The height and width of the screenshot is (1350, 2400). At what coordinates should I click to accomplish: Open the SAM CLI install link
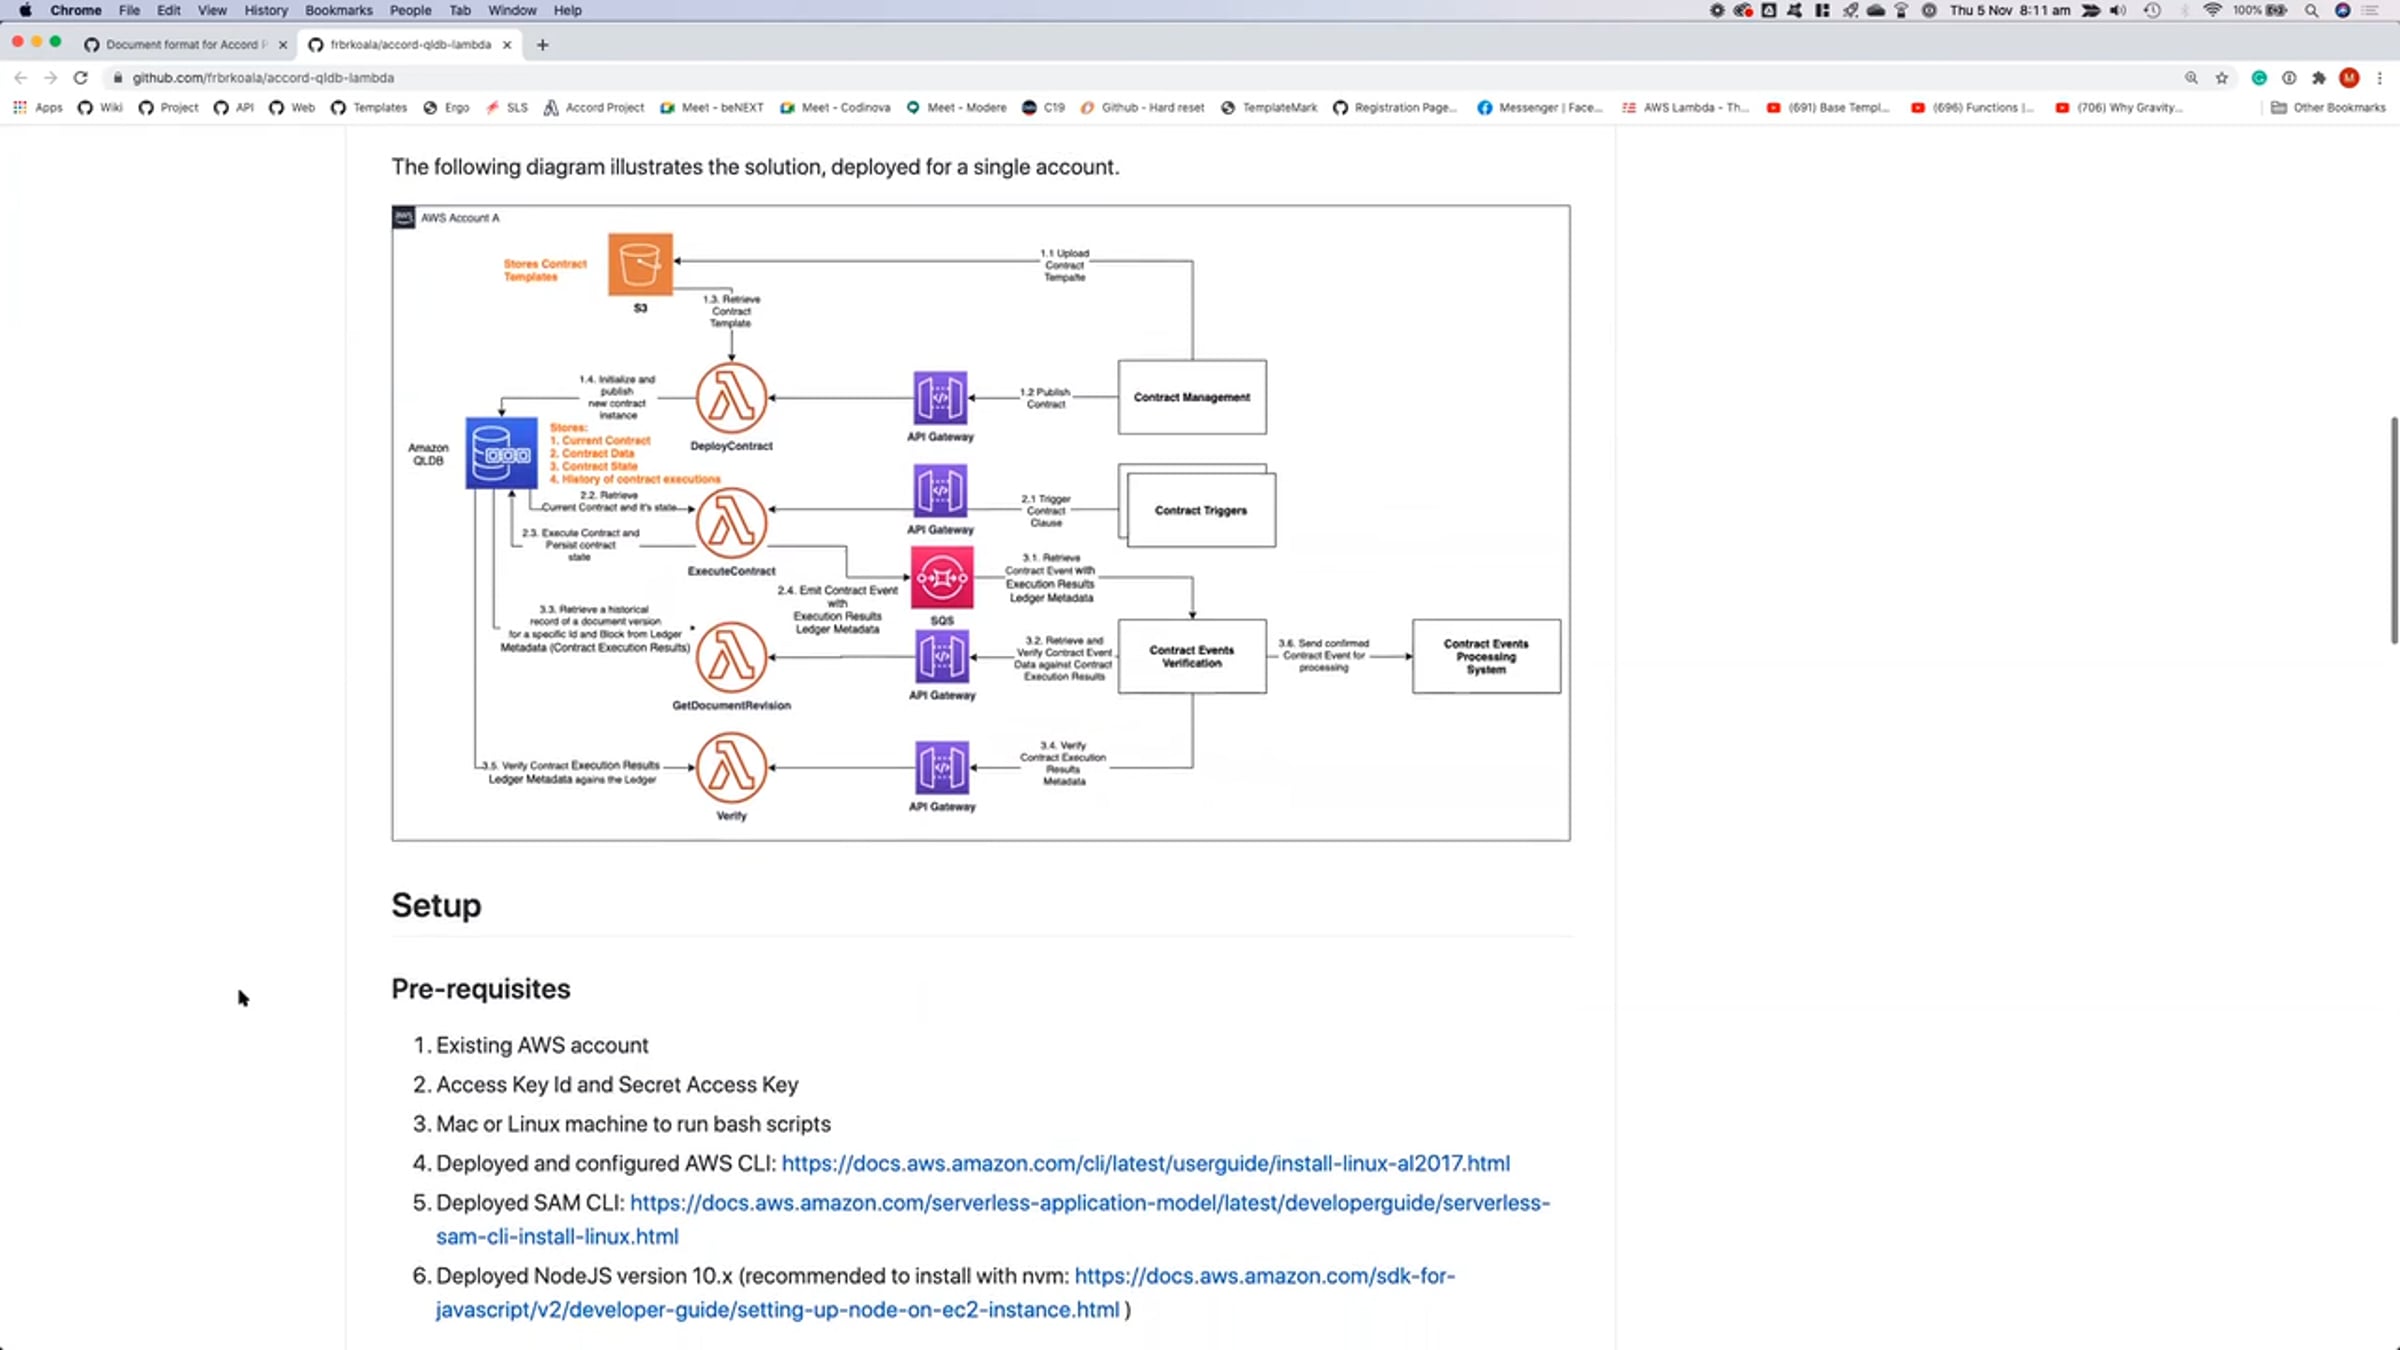pyautogui.click(x=1089, y=1203)
